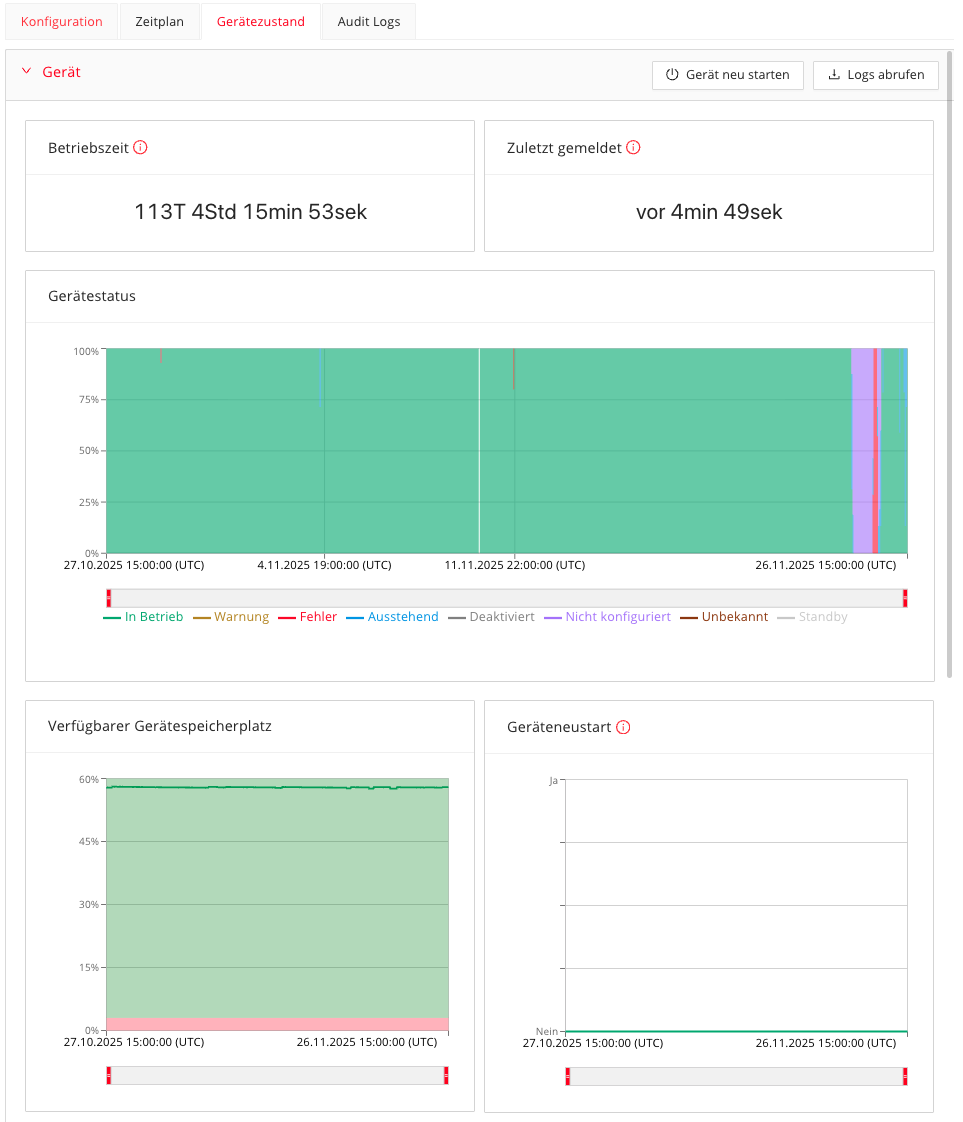Viewport: 963px width, 1122px height.
Task: Collapse the Gerät section chevron
Action: click(26, 72)
